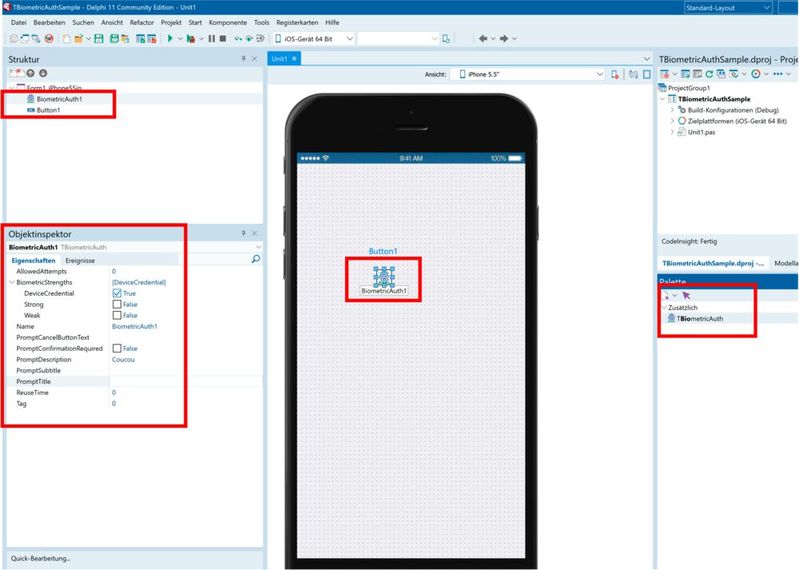Uncheck the DeviceCredential checkbox
This screenshot has height=570, width=799.
click(117, 293)
